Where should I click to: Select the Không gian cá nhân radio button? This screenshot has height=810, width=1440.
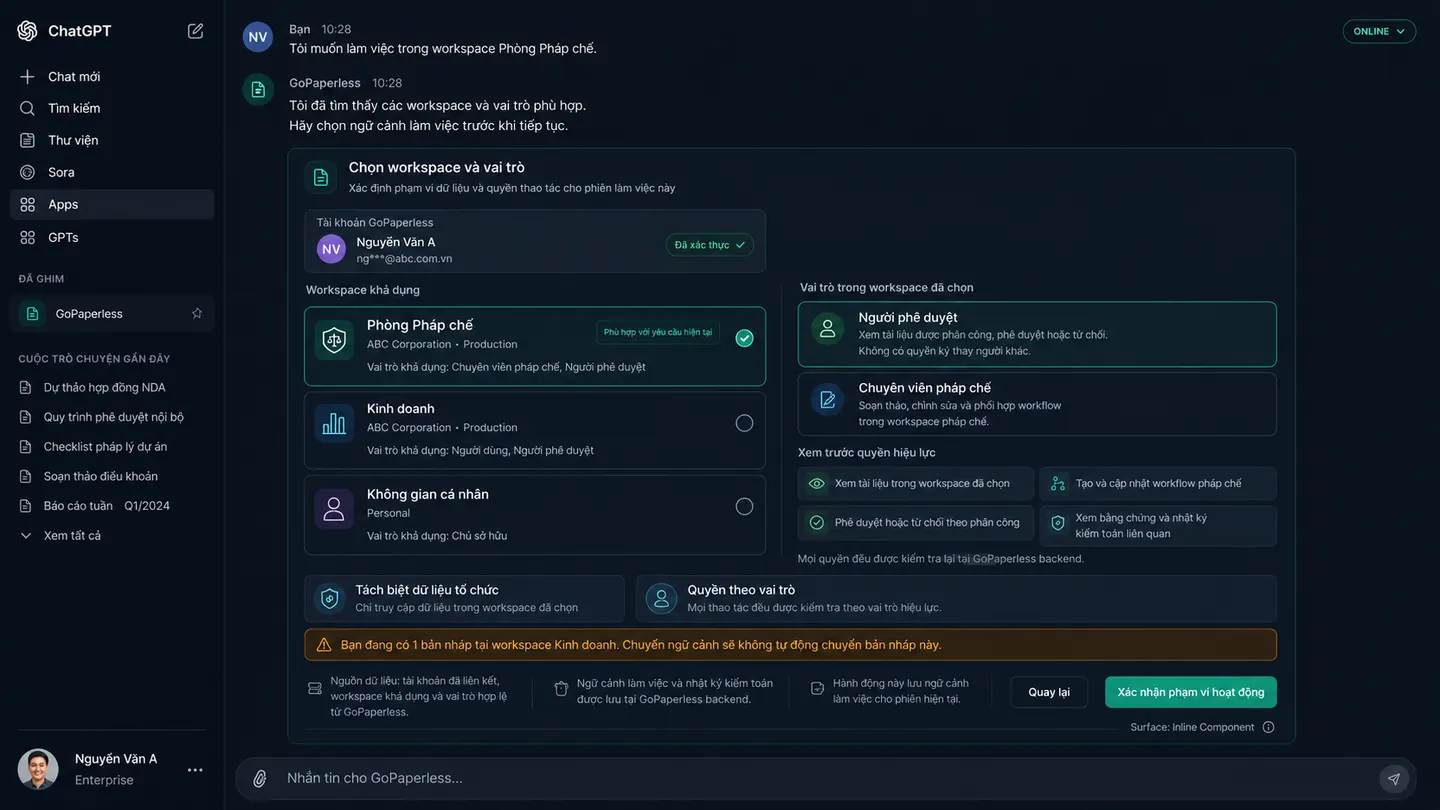click(x=744, y=506)
